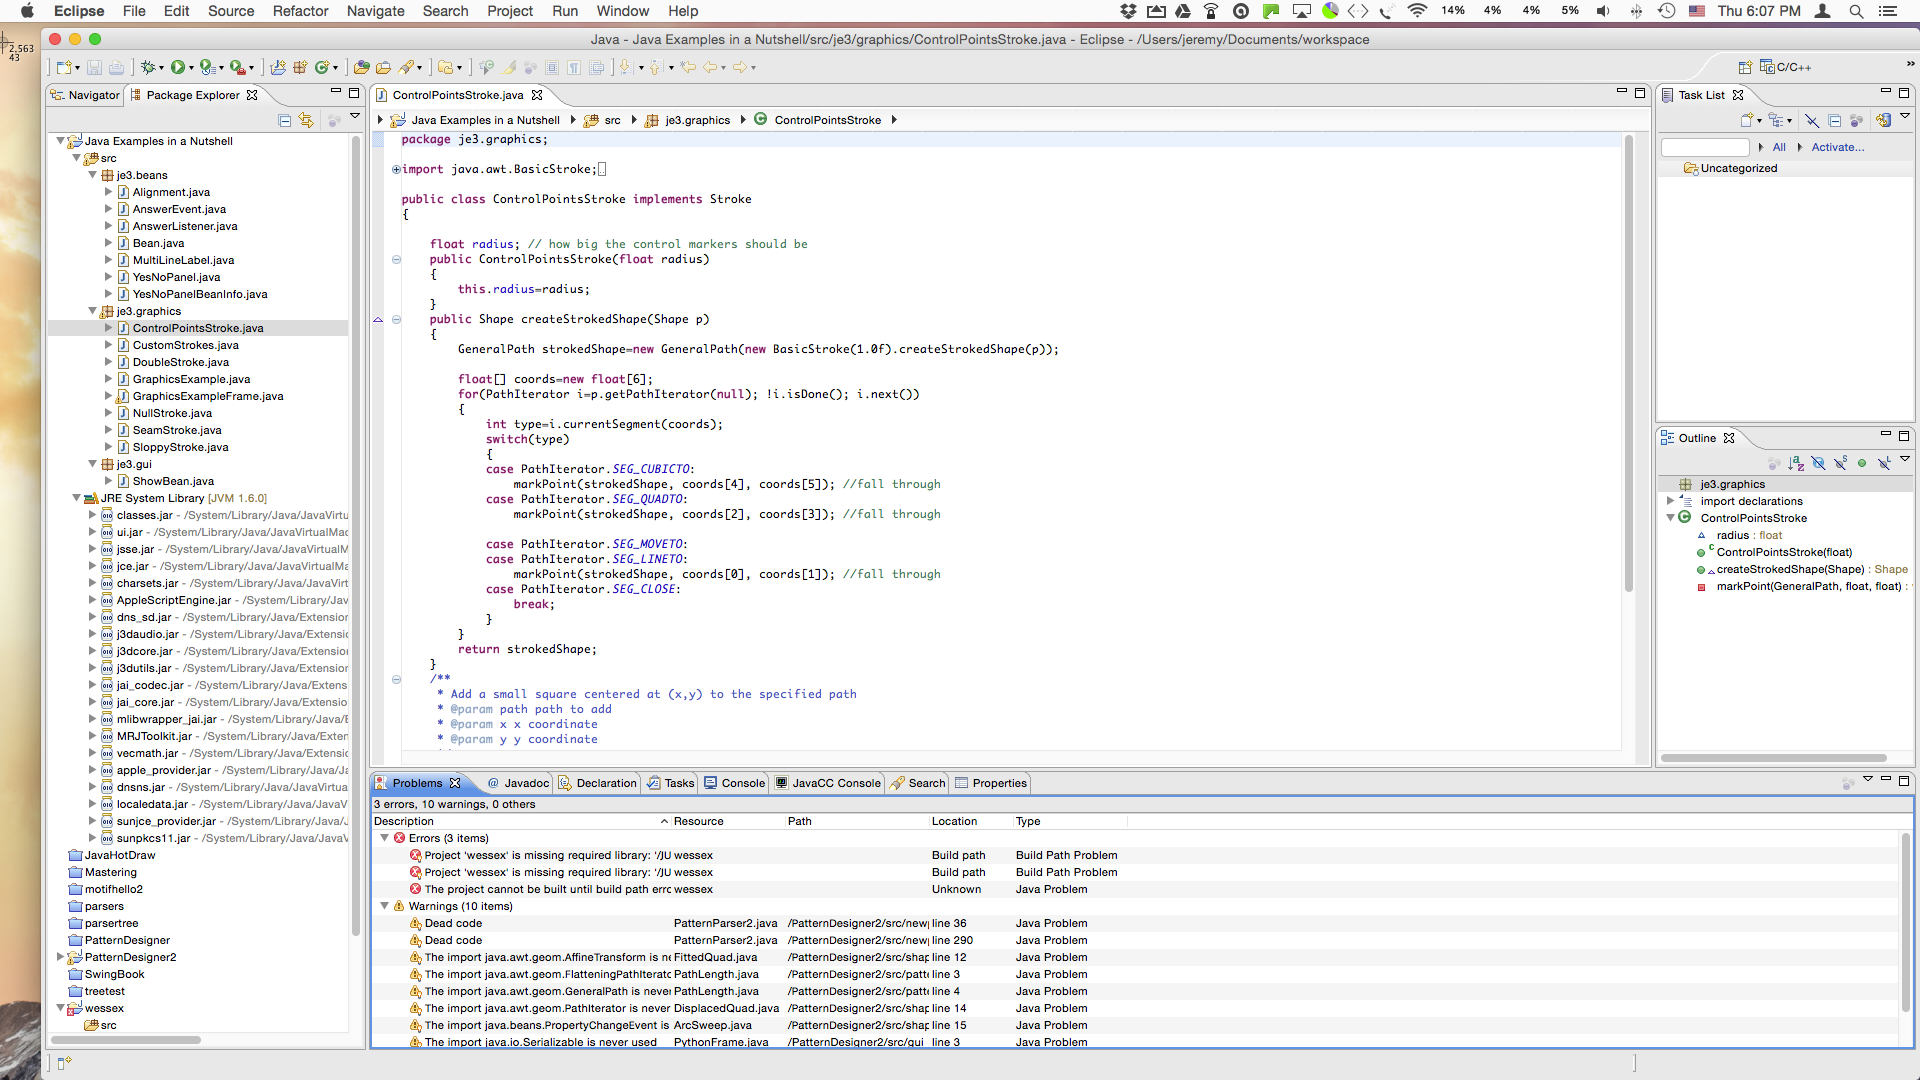Click the Activate... link in Task List
The height and width of the screenshot is (1080, 1920).
point(1837,147)
